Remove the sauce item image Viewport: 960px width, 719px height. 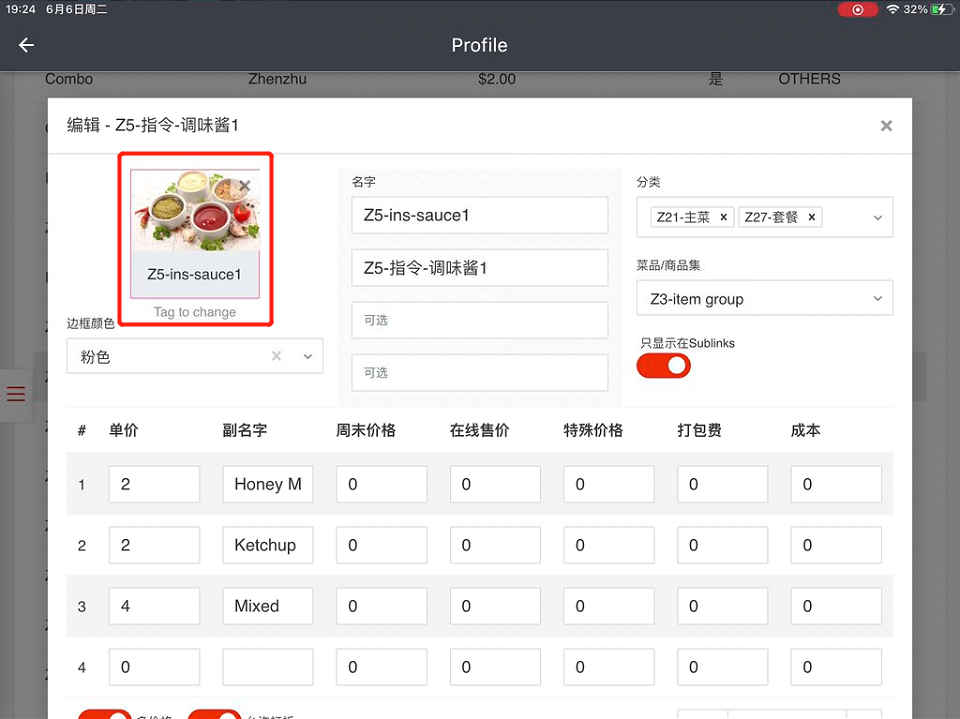point(245,185)
